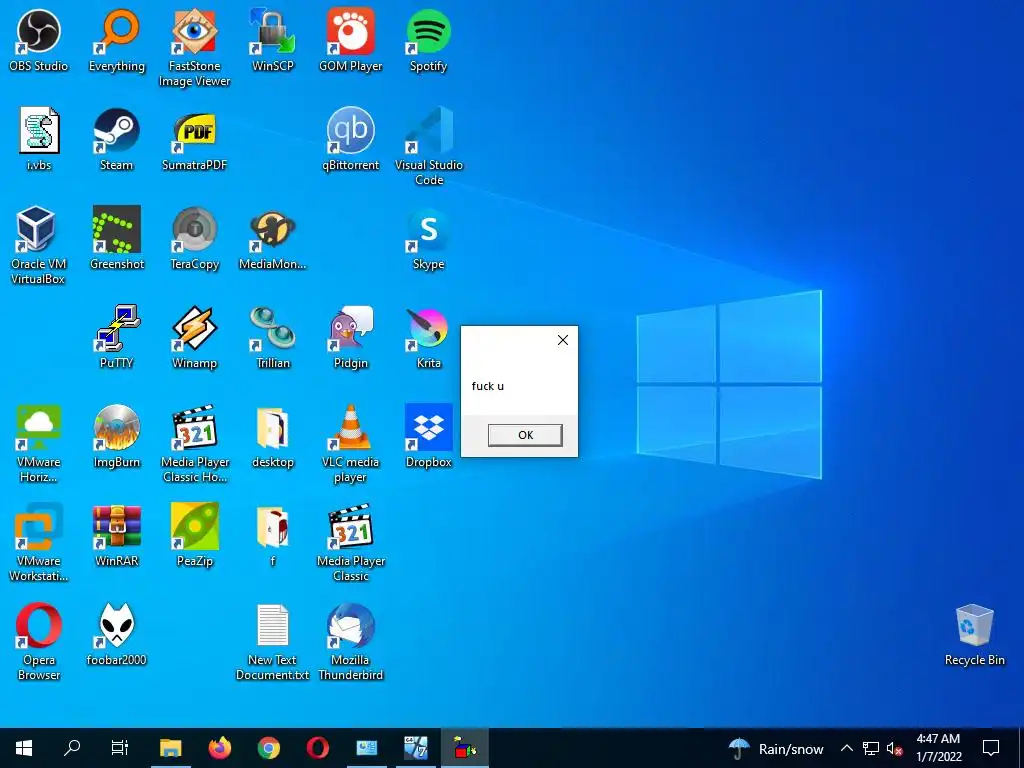Select the qBittorrent desktop icon
The height and width of the screenshot is (768, 1024).
(x=351, y=139)
